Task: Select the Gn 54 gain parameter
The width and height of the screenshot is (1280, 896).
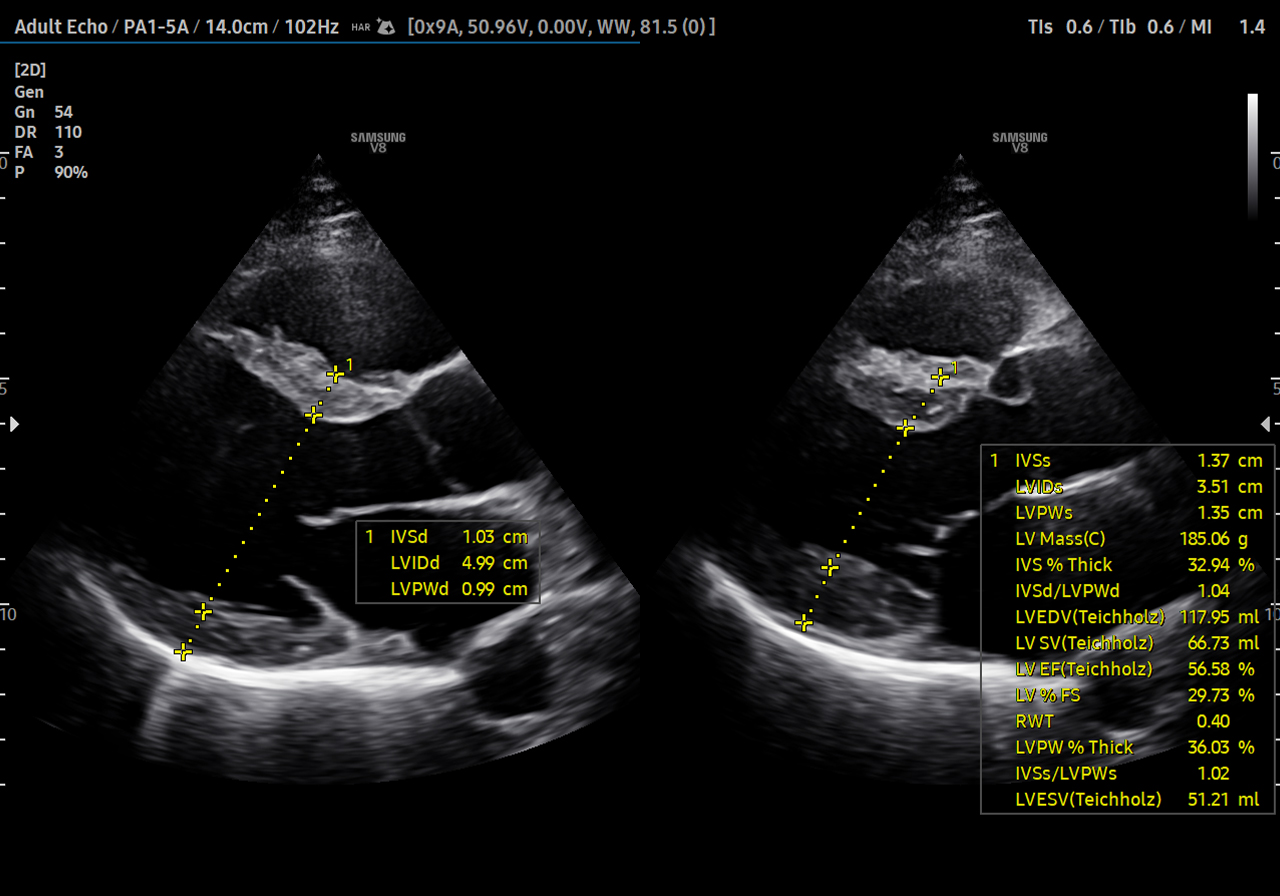Action: [x=43, y=112]
